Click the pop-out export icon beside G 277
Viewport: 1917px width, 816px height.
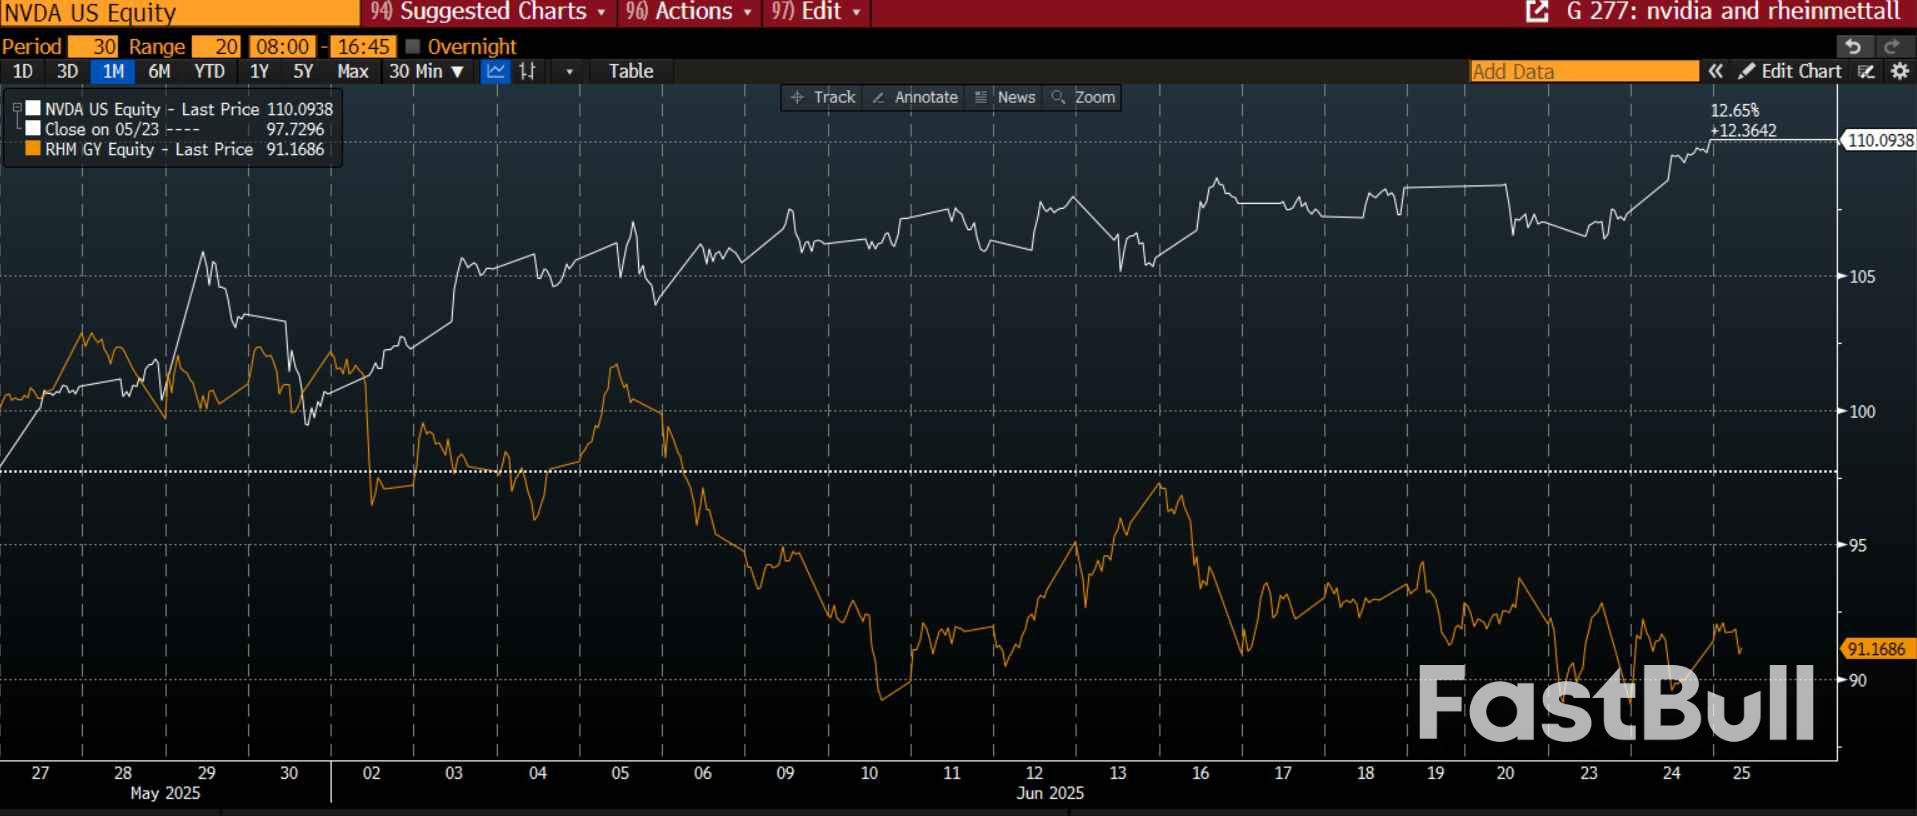(1537, 12)
